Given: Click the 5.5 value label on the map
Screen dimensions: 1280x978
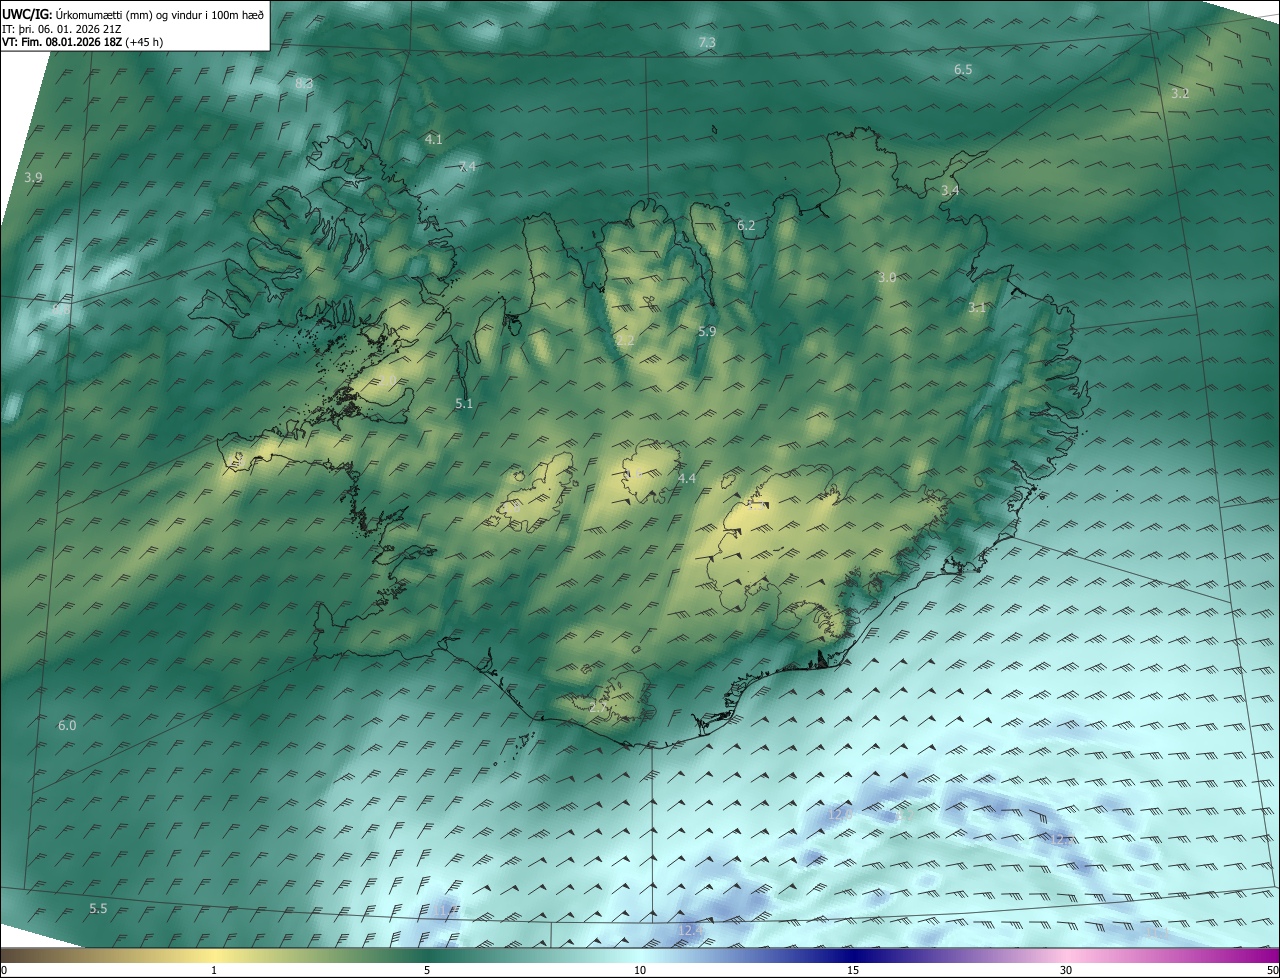Looking at the screenshot, I should point(98,908).
